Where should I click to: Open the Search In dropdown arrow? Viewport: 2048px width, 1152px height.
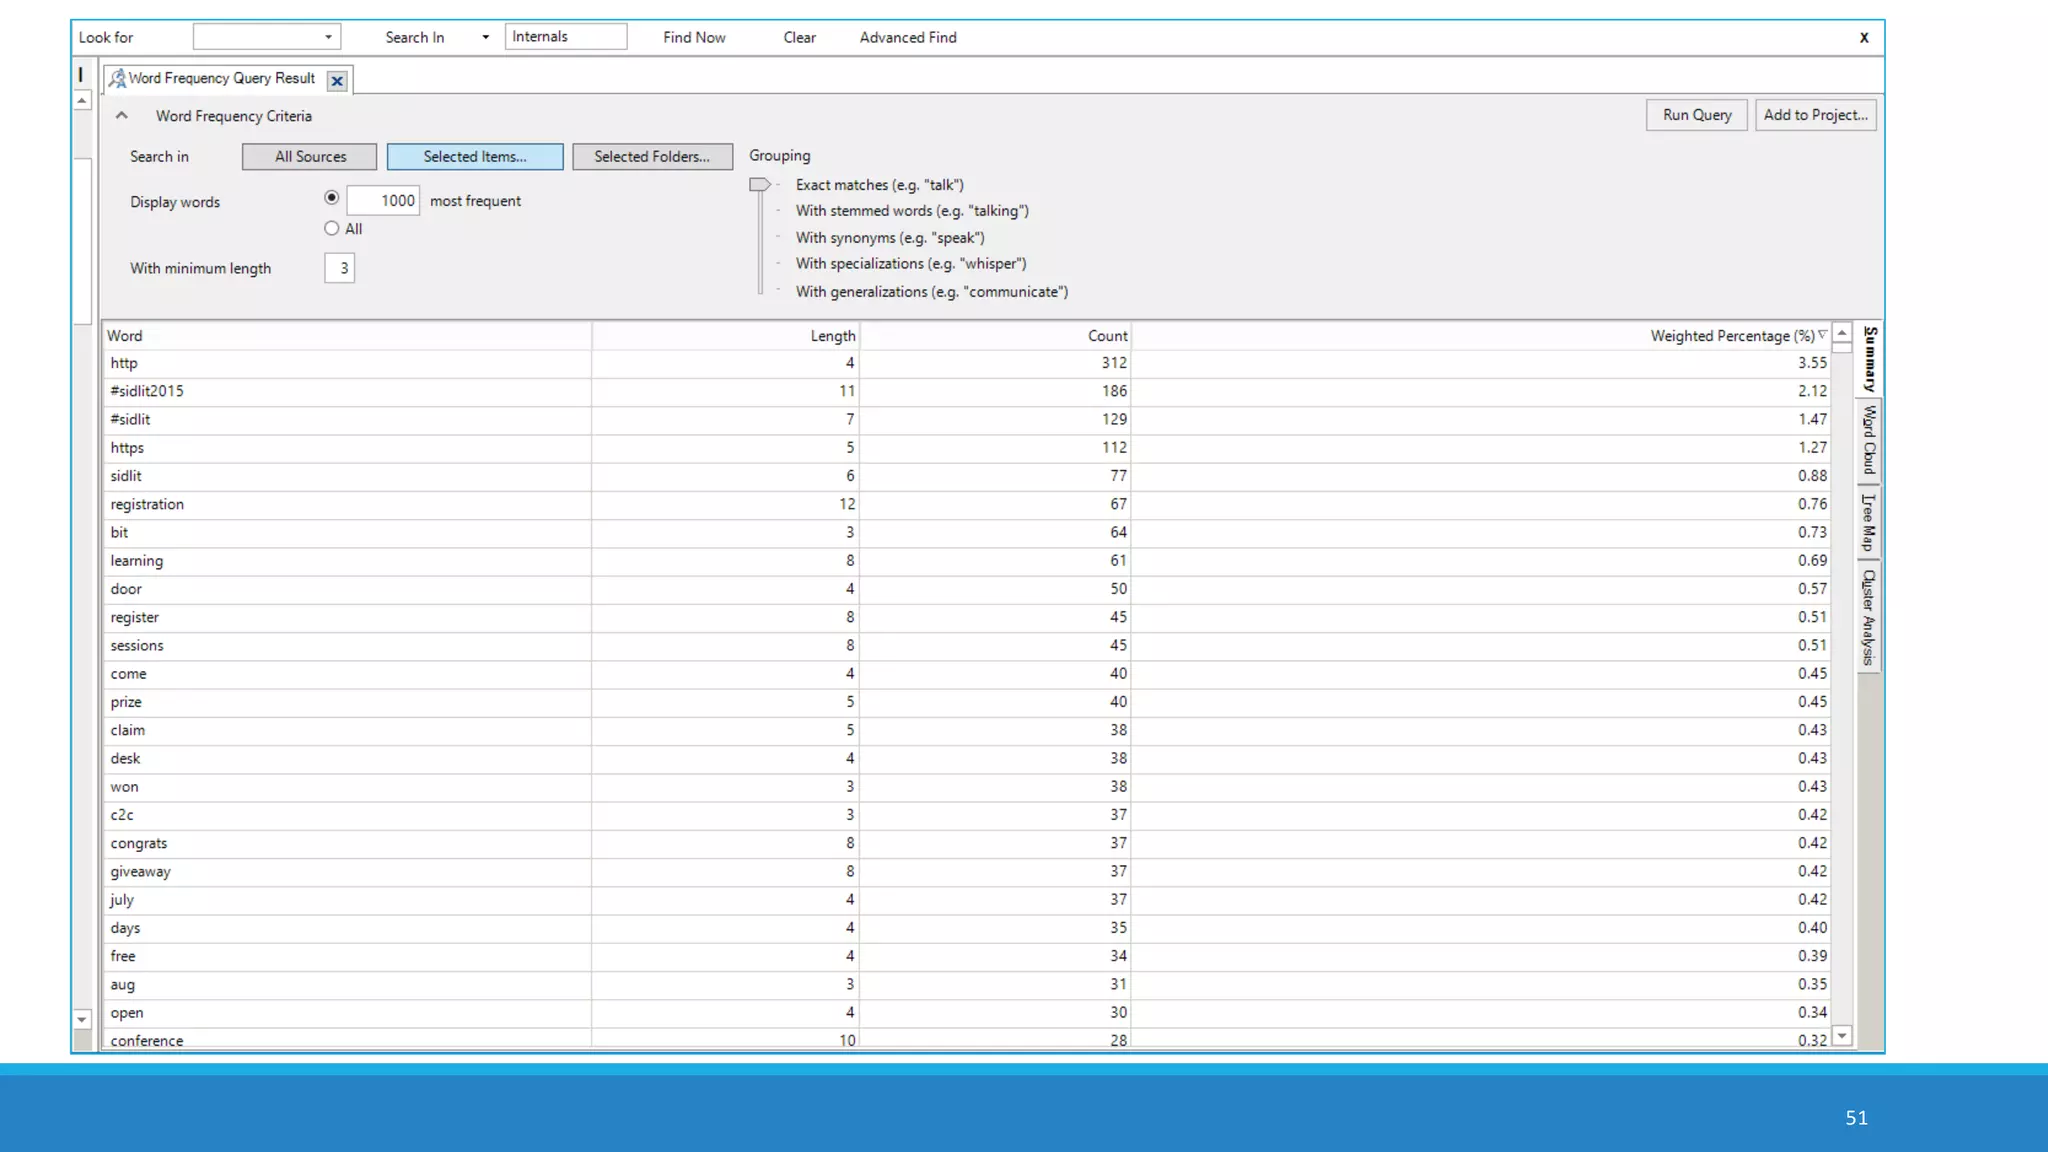(486, 38)
